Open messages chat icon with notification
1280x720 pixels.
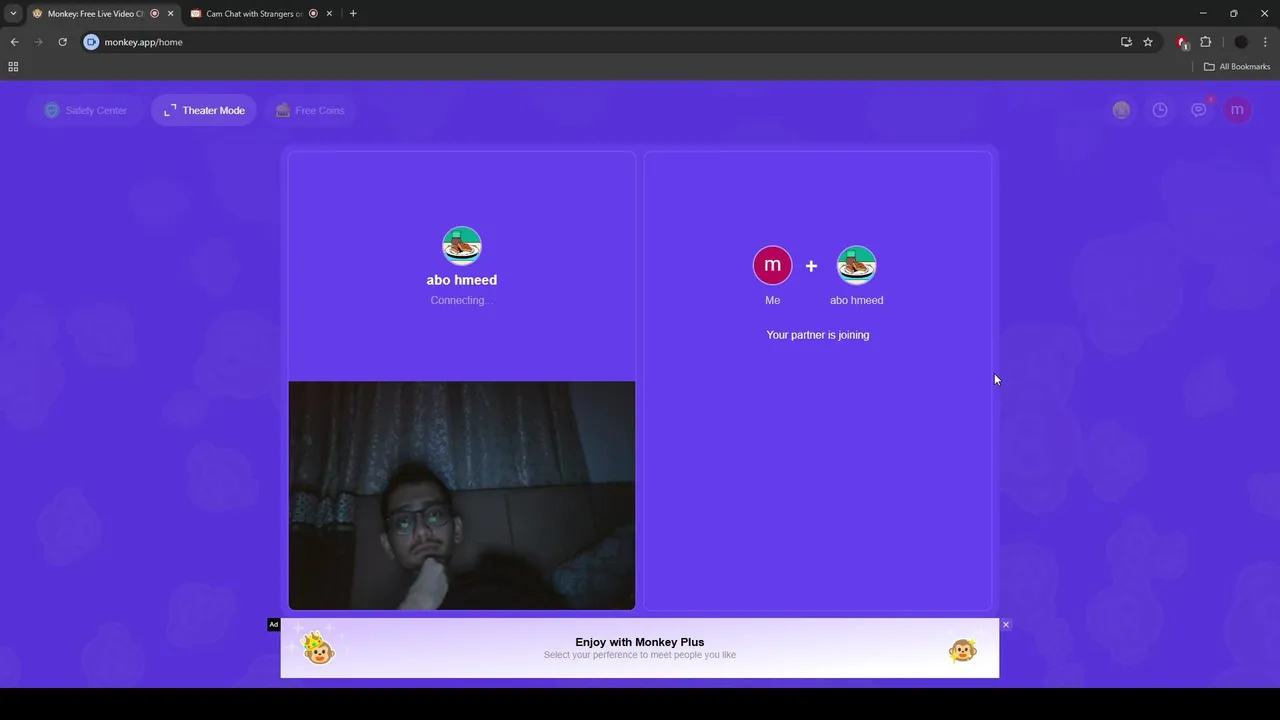click(1199, 110)
